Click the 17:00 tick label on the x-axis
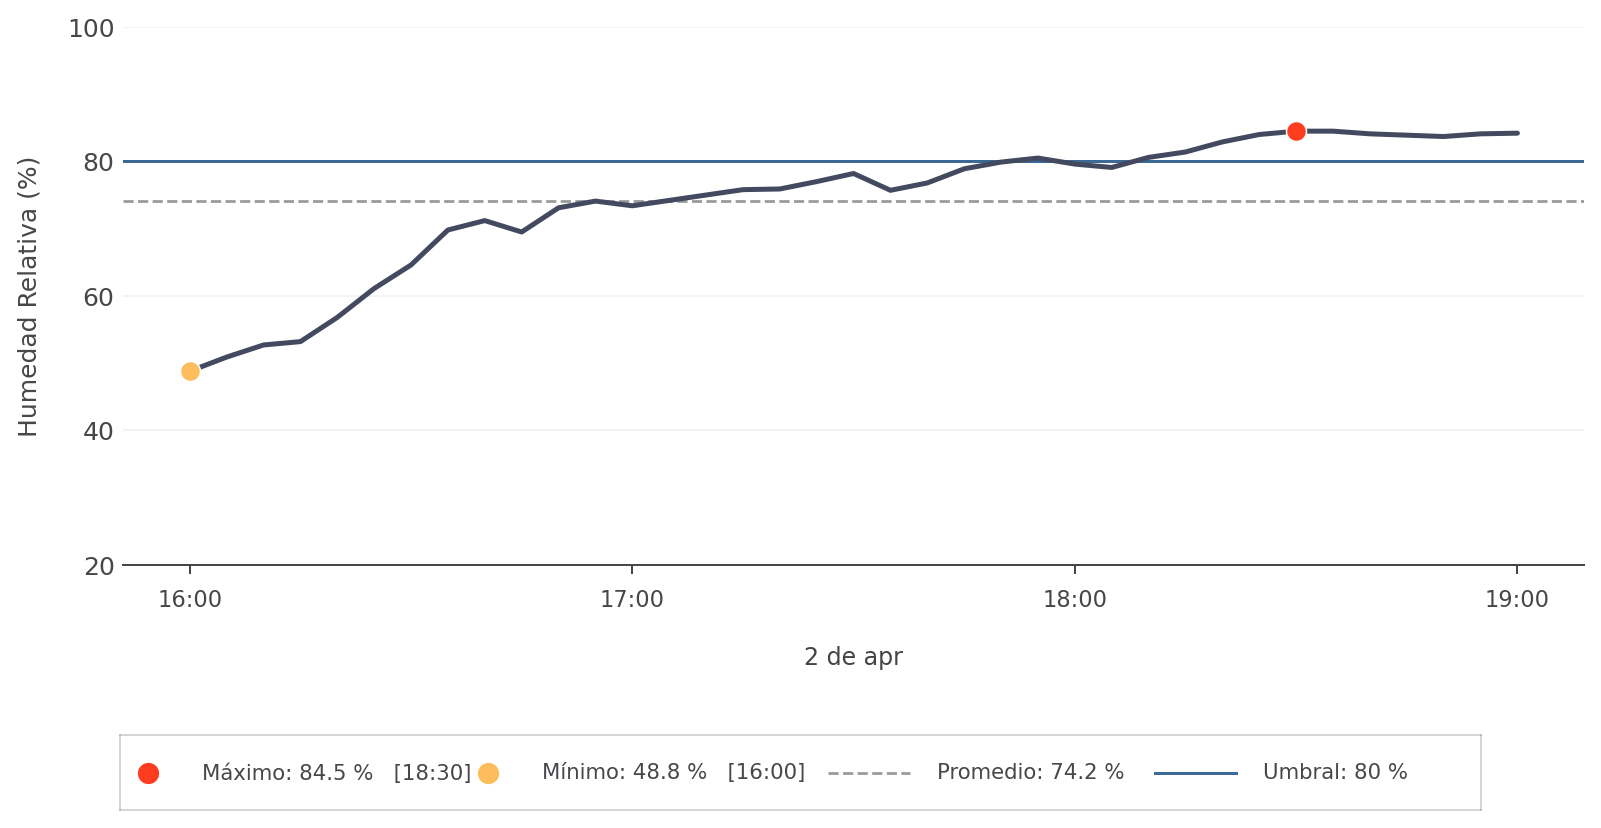 632,600
